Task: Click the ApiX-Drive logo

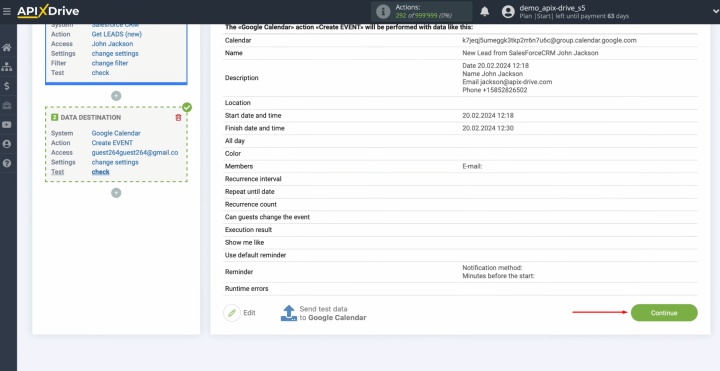Action: [48, 11]
